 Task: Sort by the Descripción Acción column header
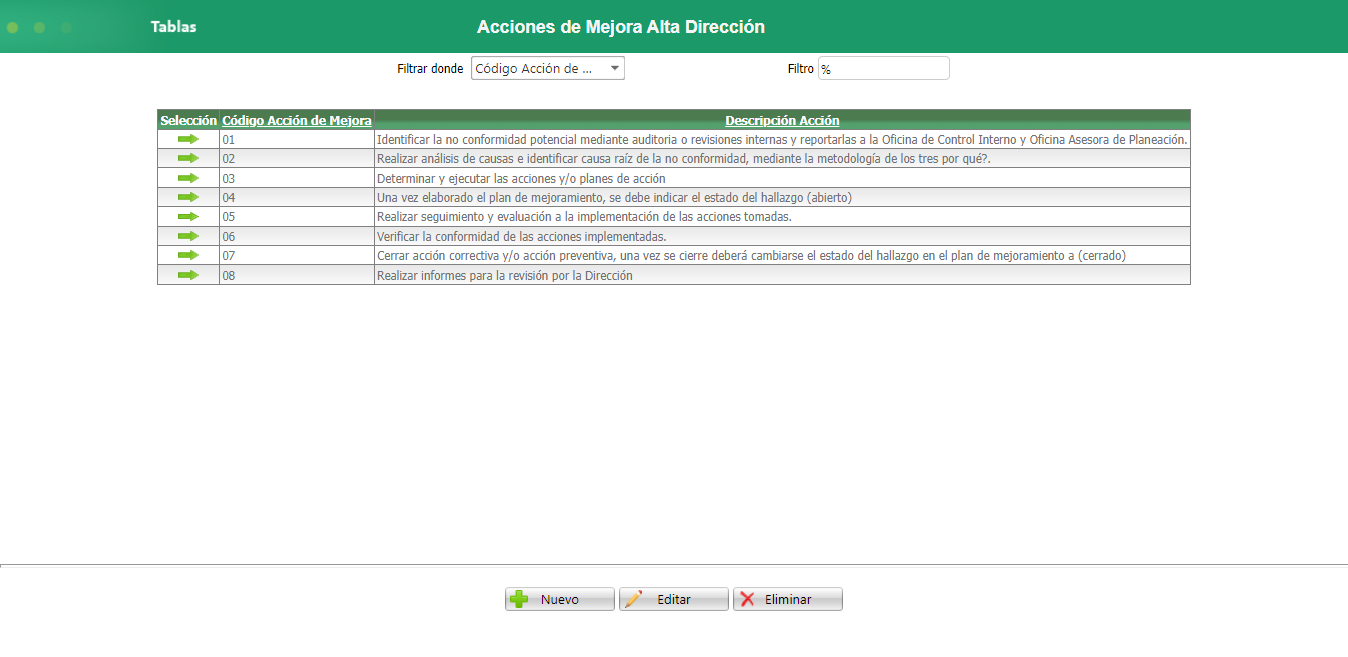click(781, 120)
